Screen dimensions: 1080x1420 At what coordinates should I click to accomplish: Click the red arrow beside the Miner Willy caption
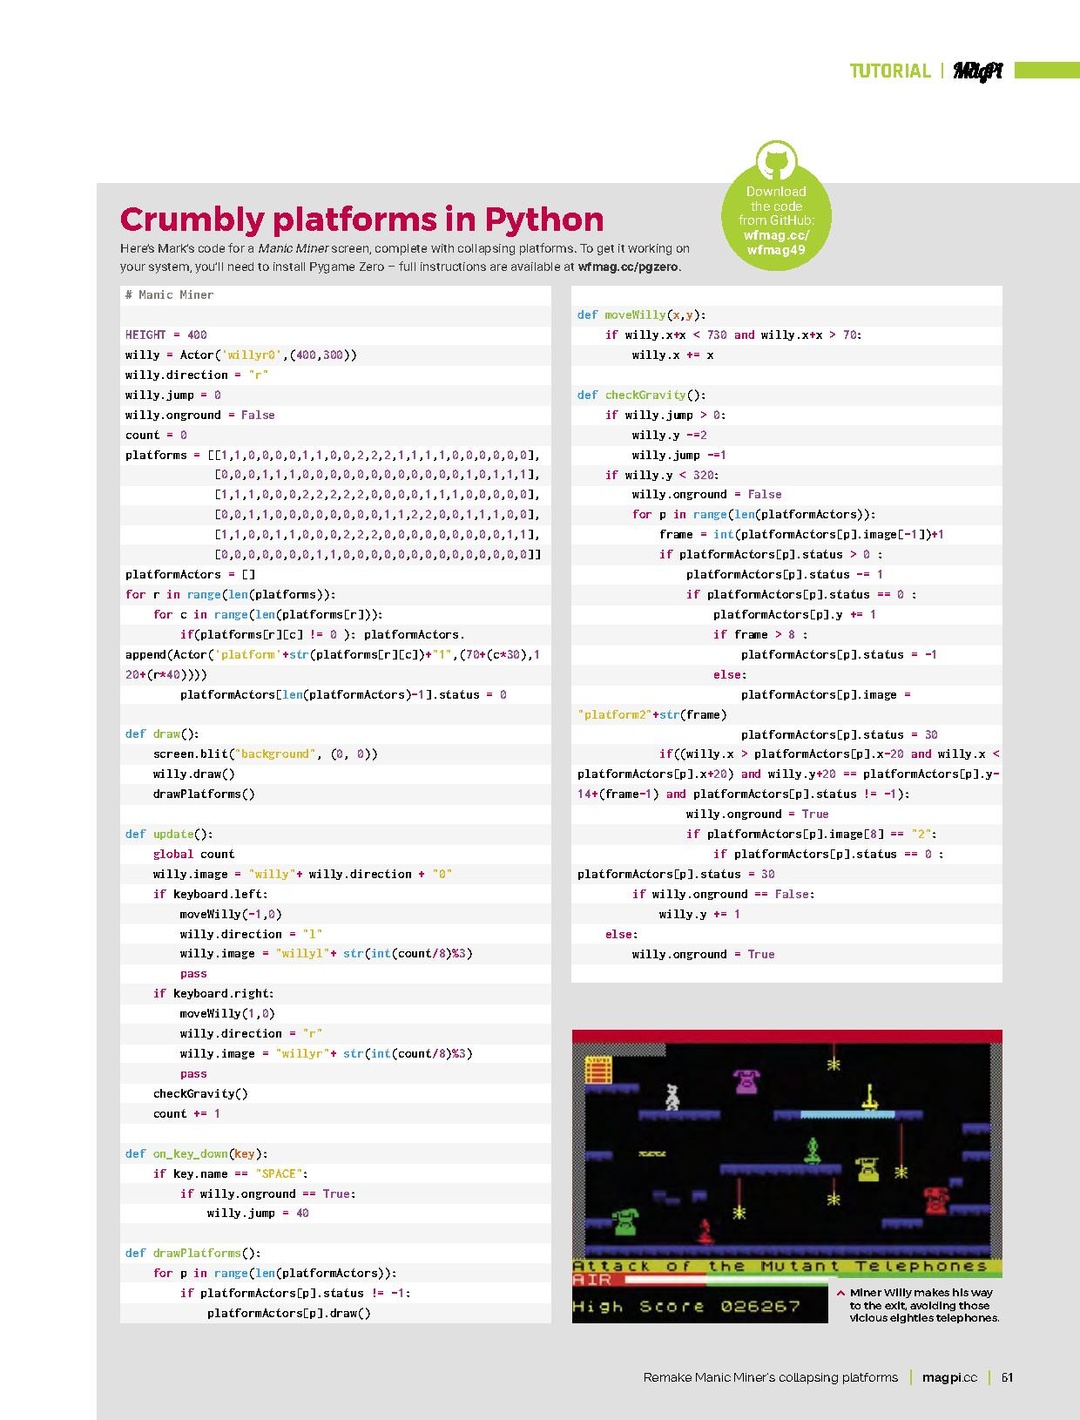click(x=840, y=1293)
